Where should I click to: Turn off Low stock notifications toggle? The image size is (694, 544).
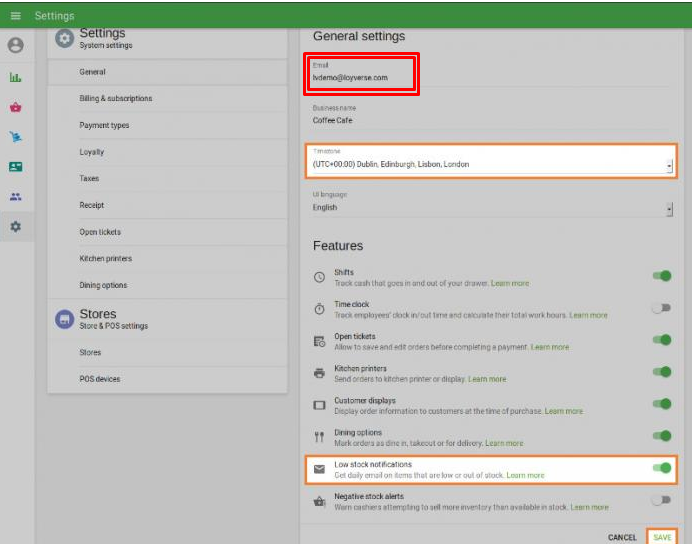(x=661, y=467)
